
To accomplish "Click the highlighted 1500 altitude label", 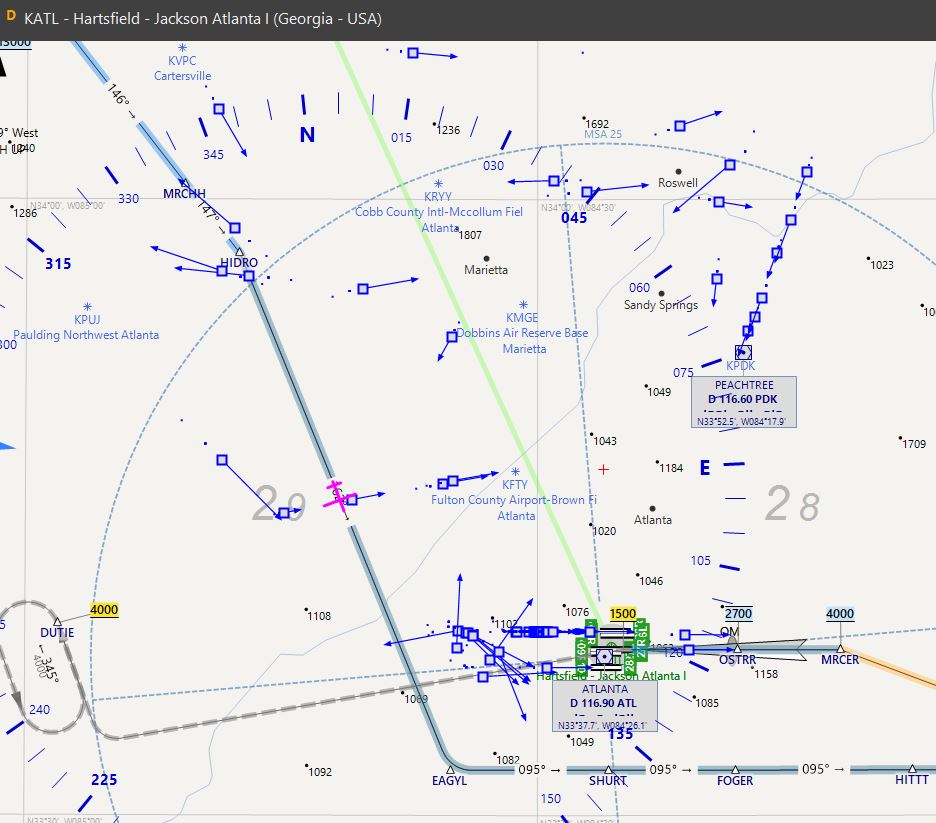I will tap(623, 613).
